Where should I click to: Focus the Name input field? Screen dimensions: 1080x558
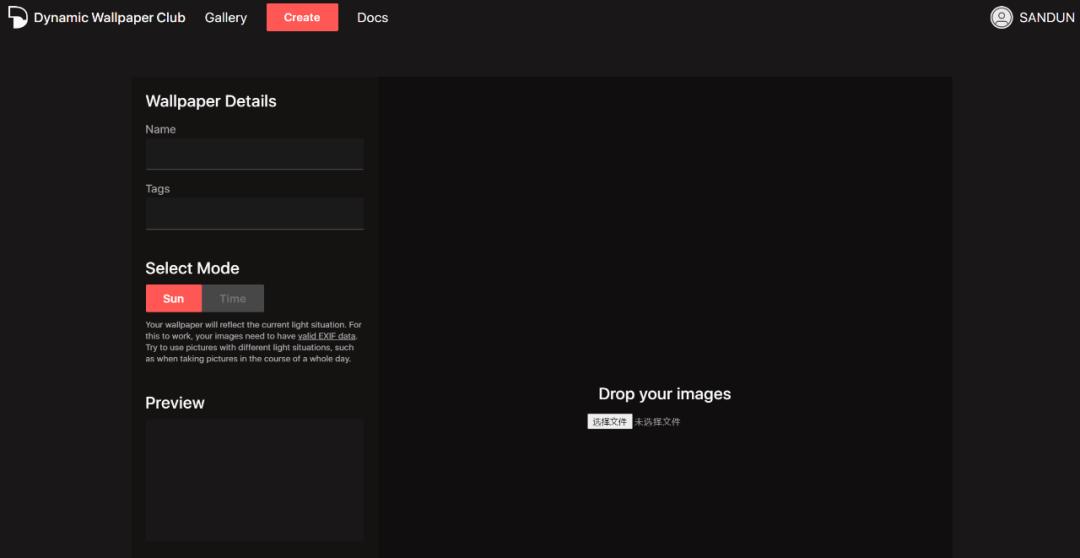tap(255, 154)
